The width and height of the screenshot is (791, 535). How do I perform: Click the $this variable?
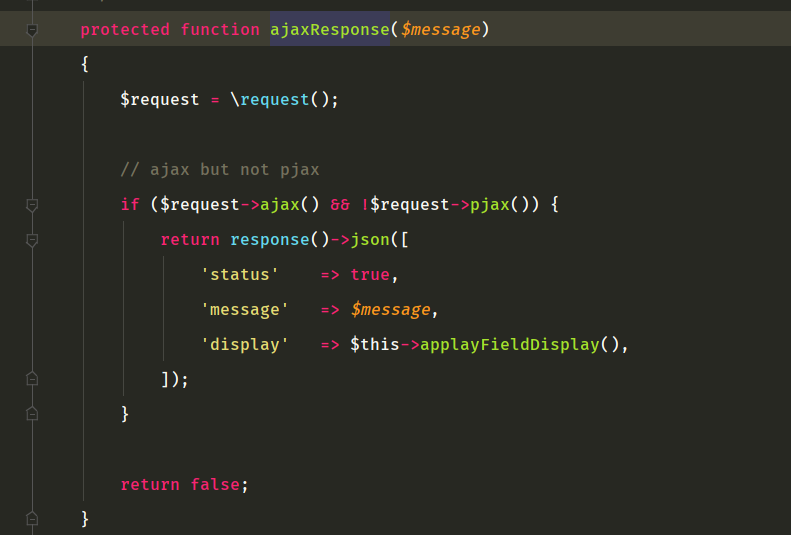375,344
